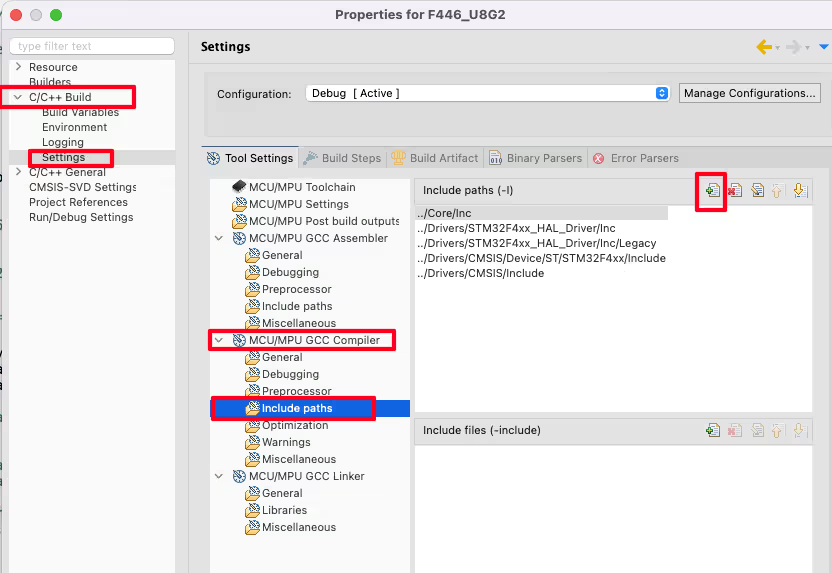The width and height of the screenshot is (832, 573).
Task: Collapse MCU/MPU GCC Assembler node
Action: coord(219,238)
